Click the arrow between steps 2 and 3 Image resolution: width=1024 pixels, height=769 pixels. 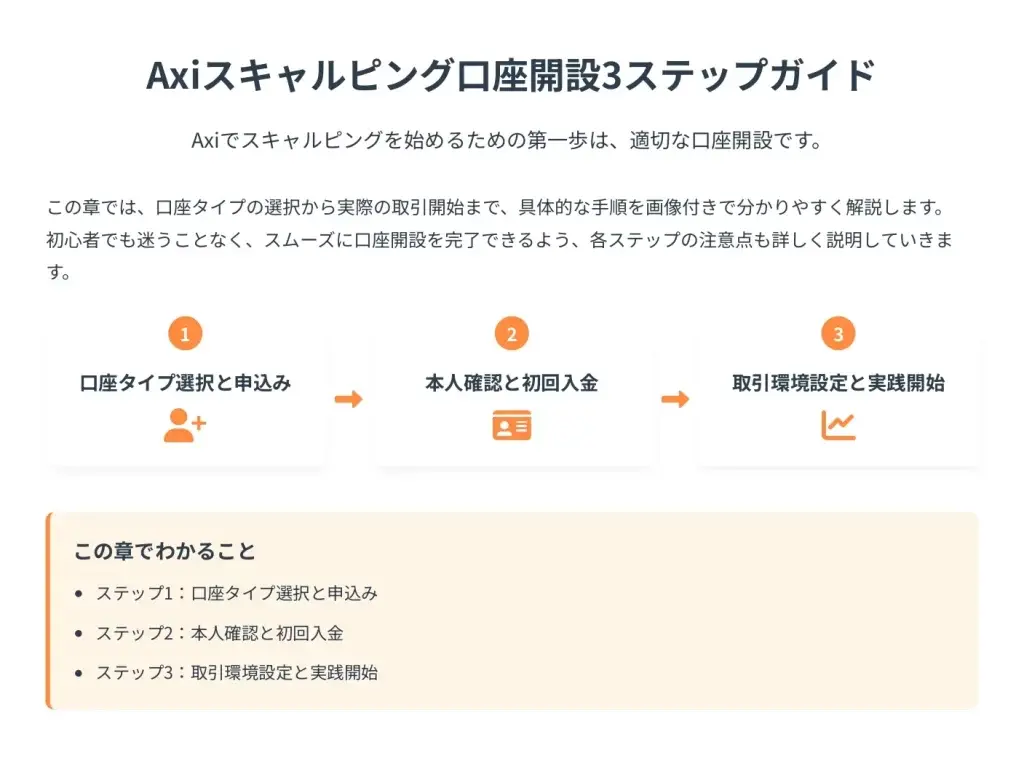click(x=675, y=399)
